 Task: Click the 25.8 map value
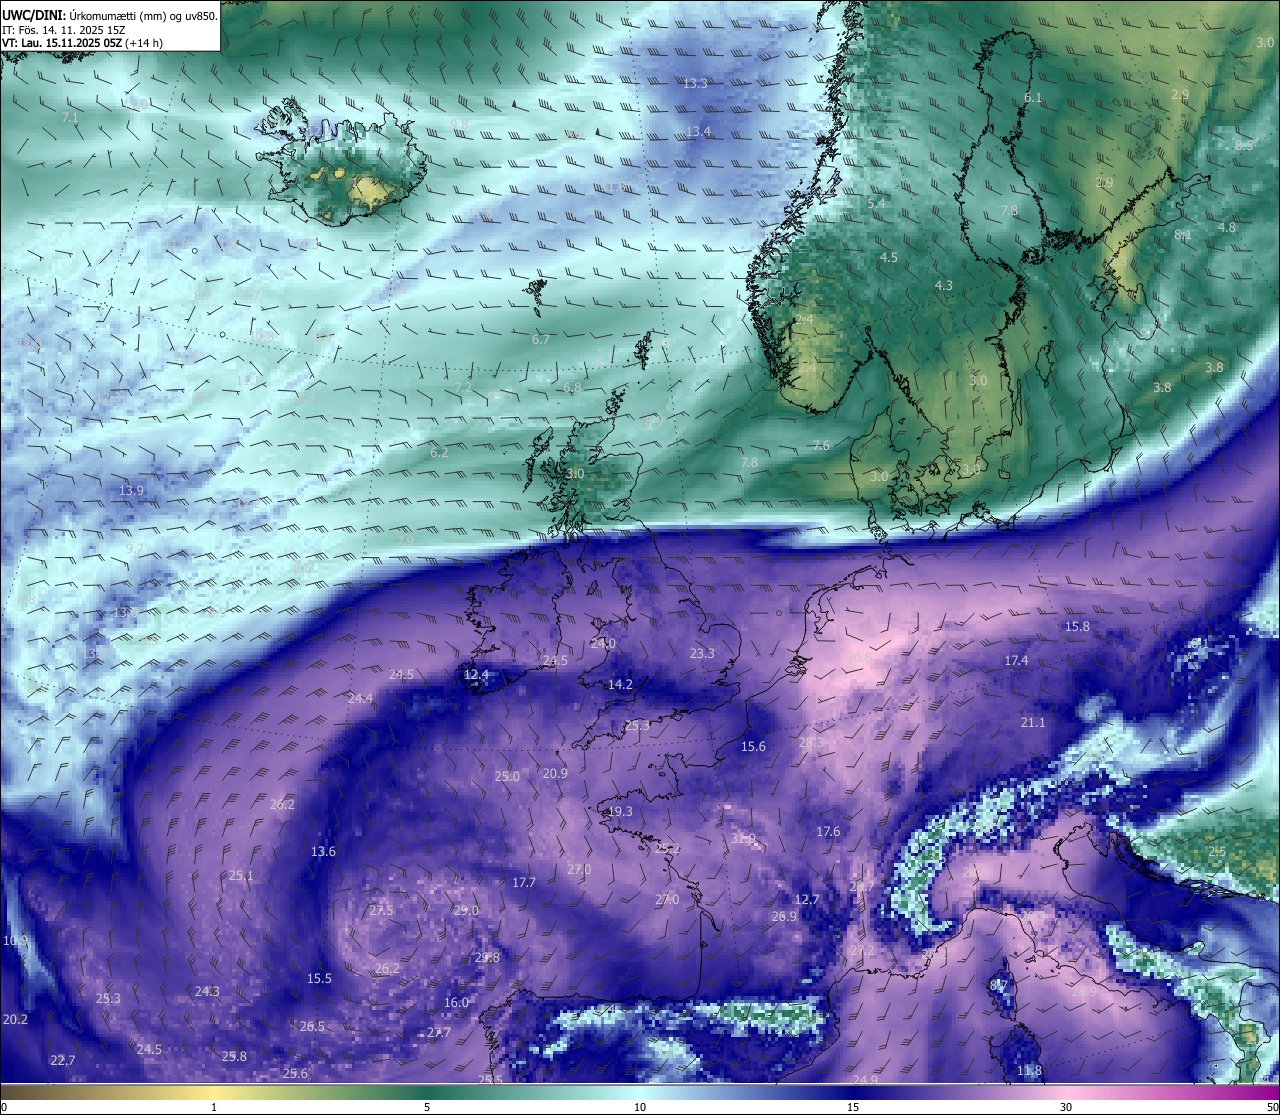pos(234,1057)
